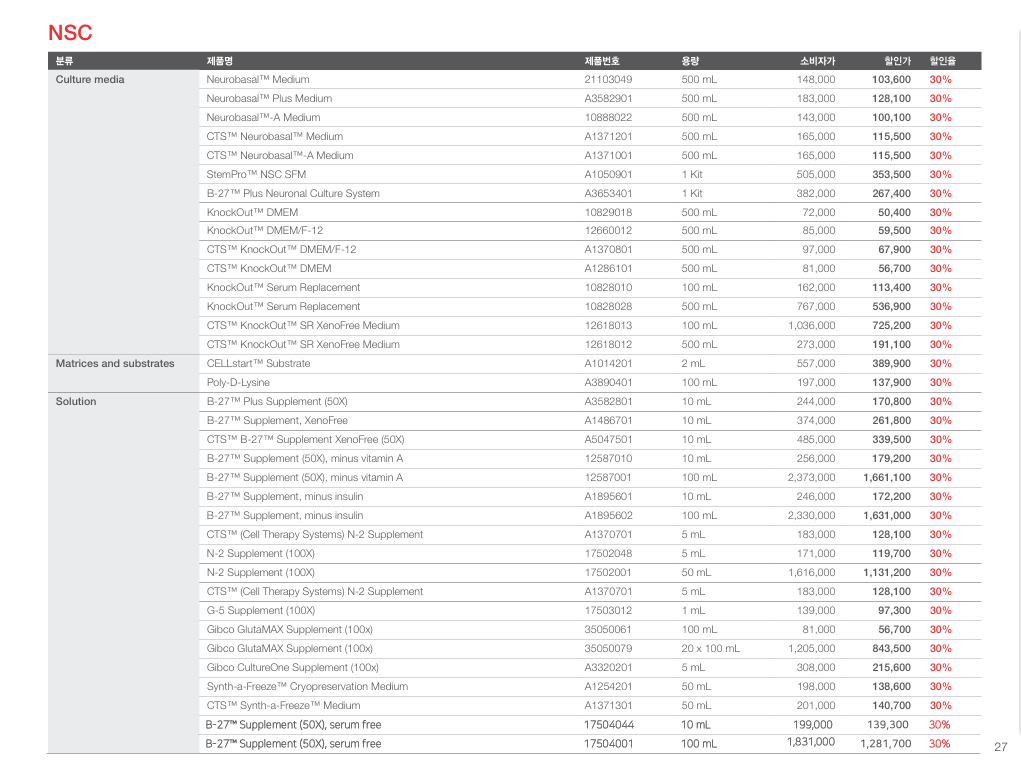Select G-5 Supplement (100X) product

pyautogui.click(x=260, y=611)
